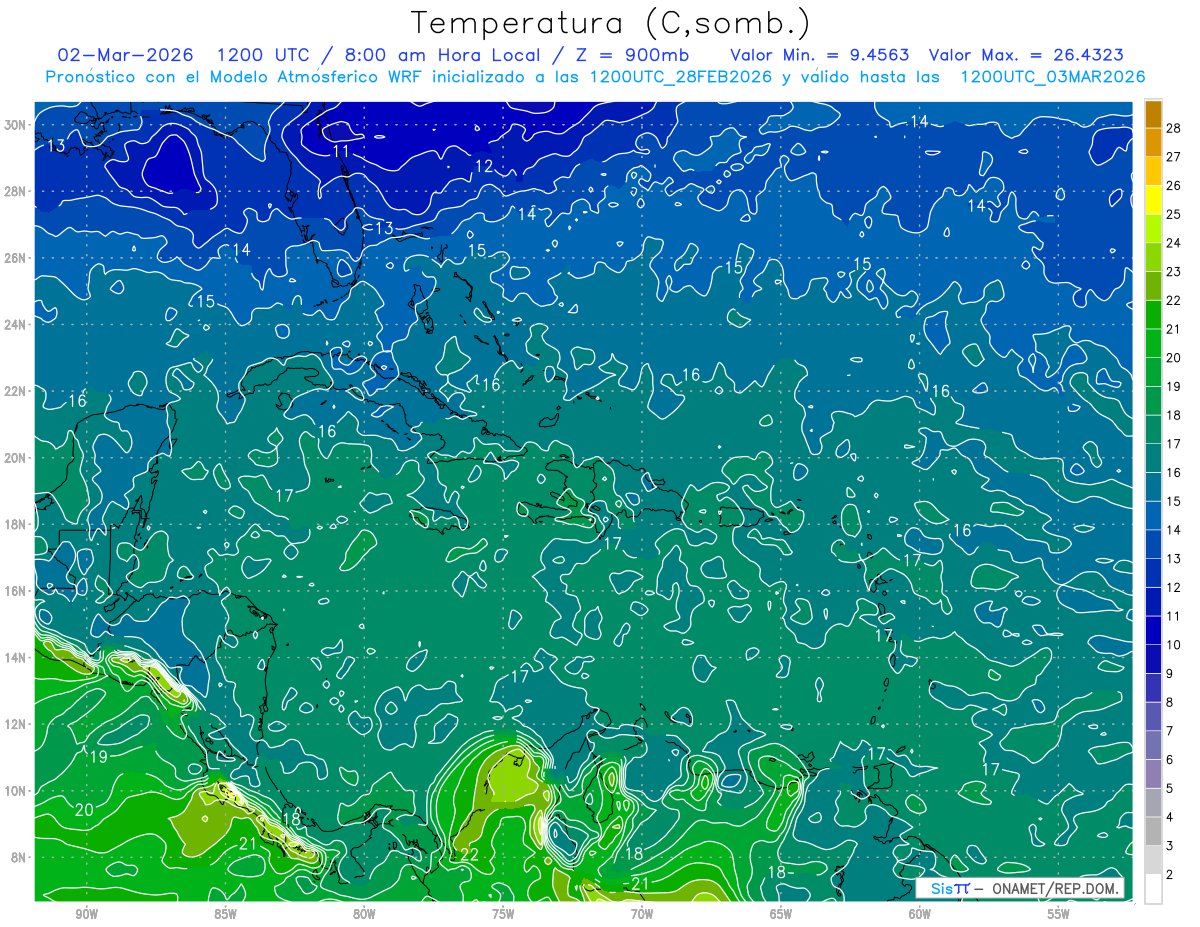Image resolution: width=1200 pixels, height=927 pixels.
Task: Click the '55W' longitude axis label
Action: click(x=1059, y=914)
